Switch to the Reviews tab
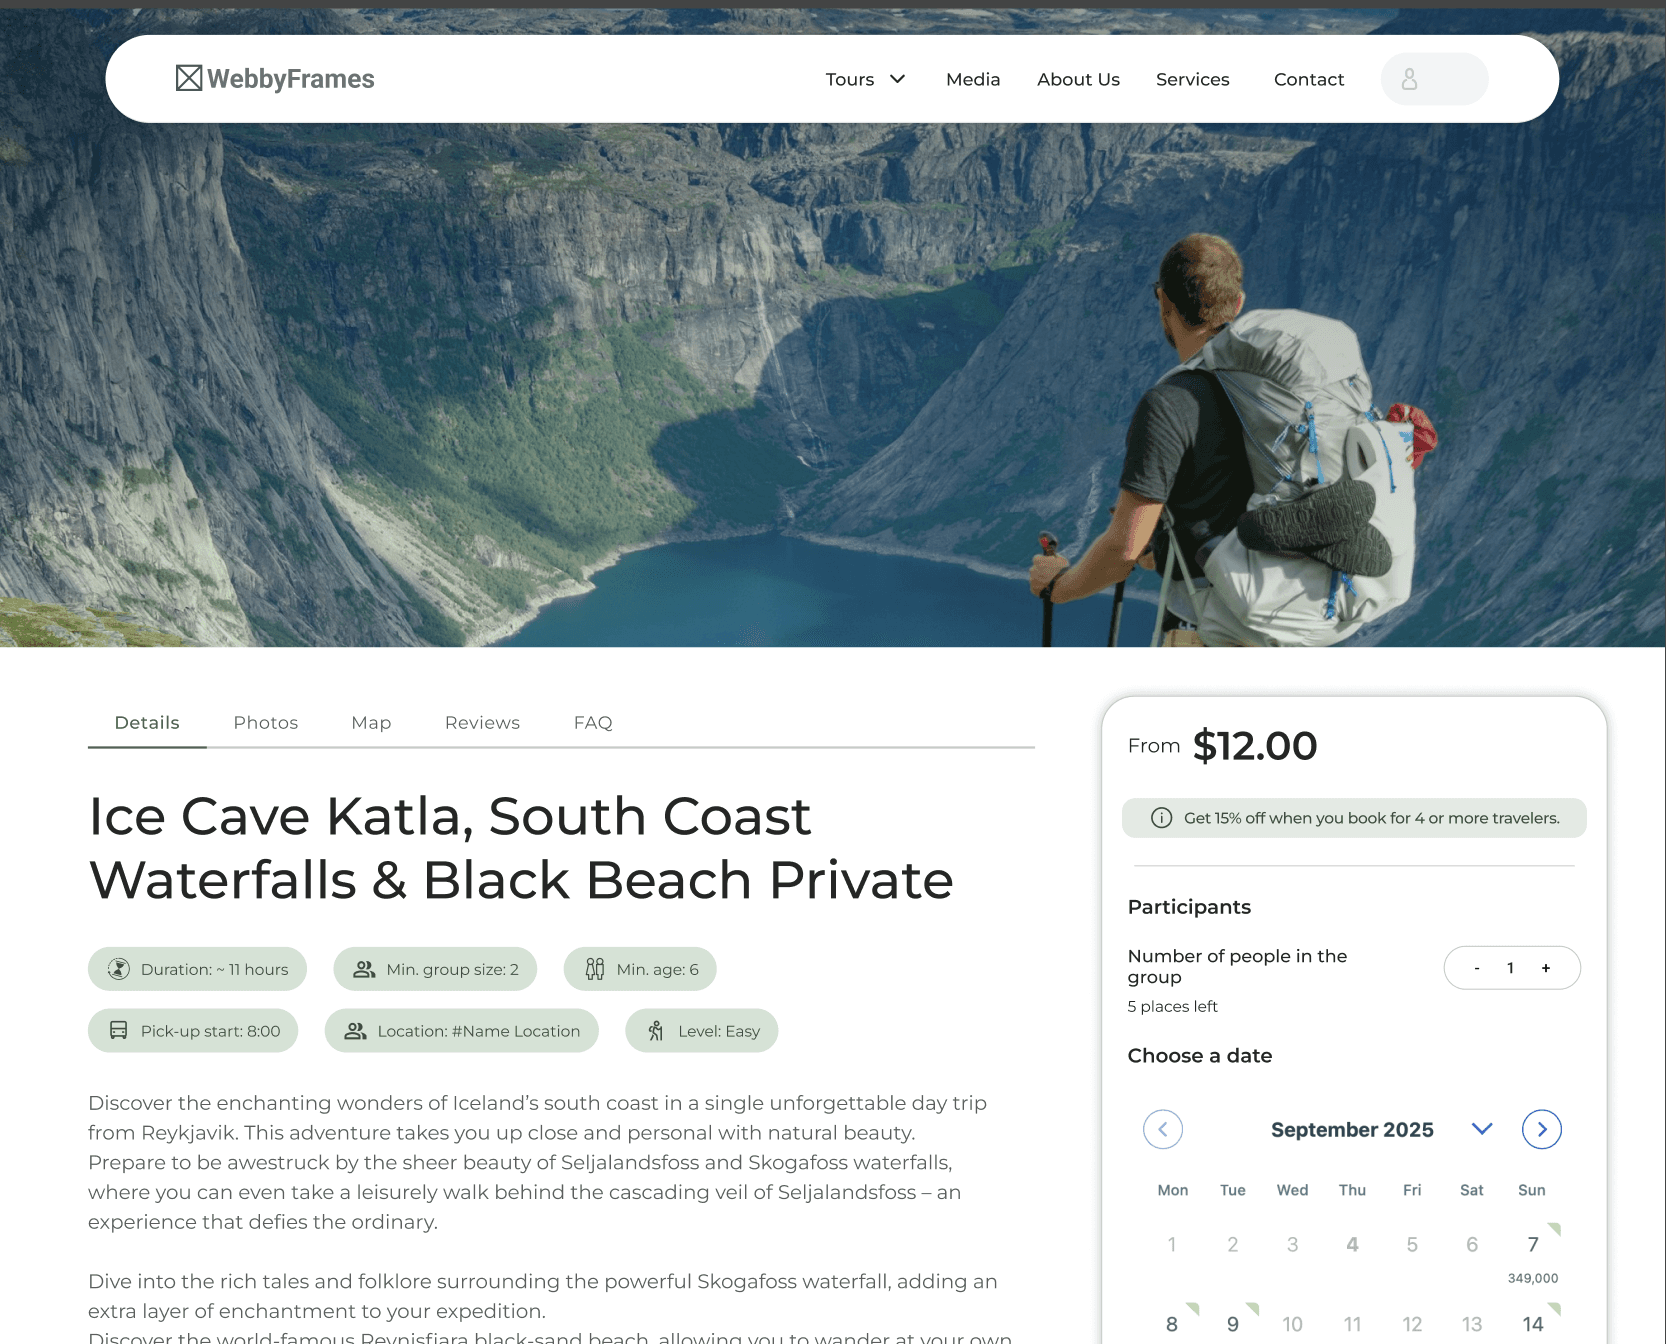The height and width of the screenshot is (1344, 1666). coord(482,723)
